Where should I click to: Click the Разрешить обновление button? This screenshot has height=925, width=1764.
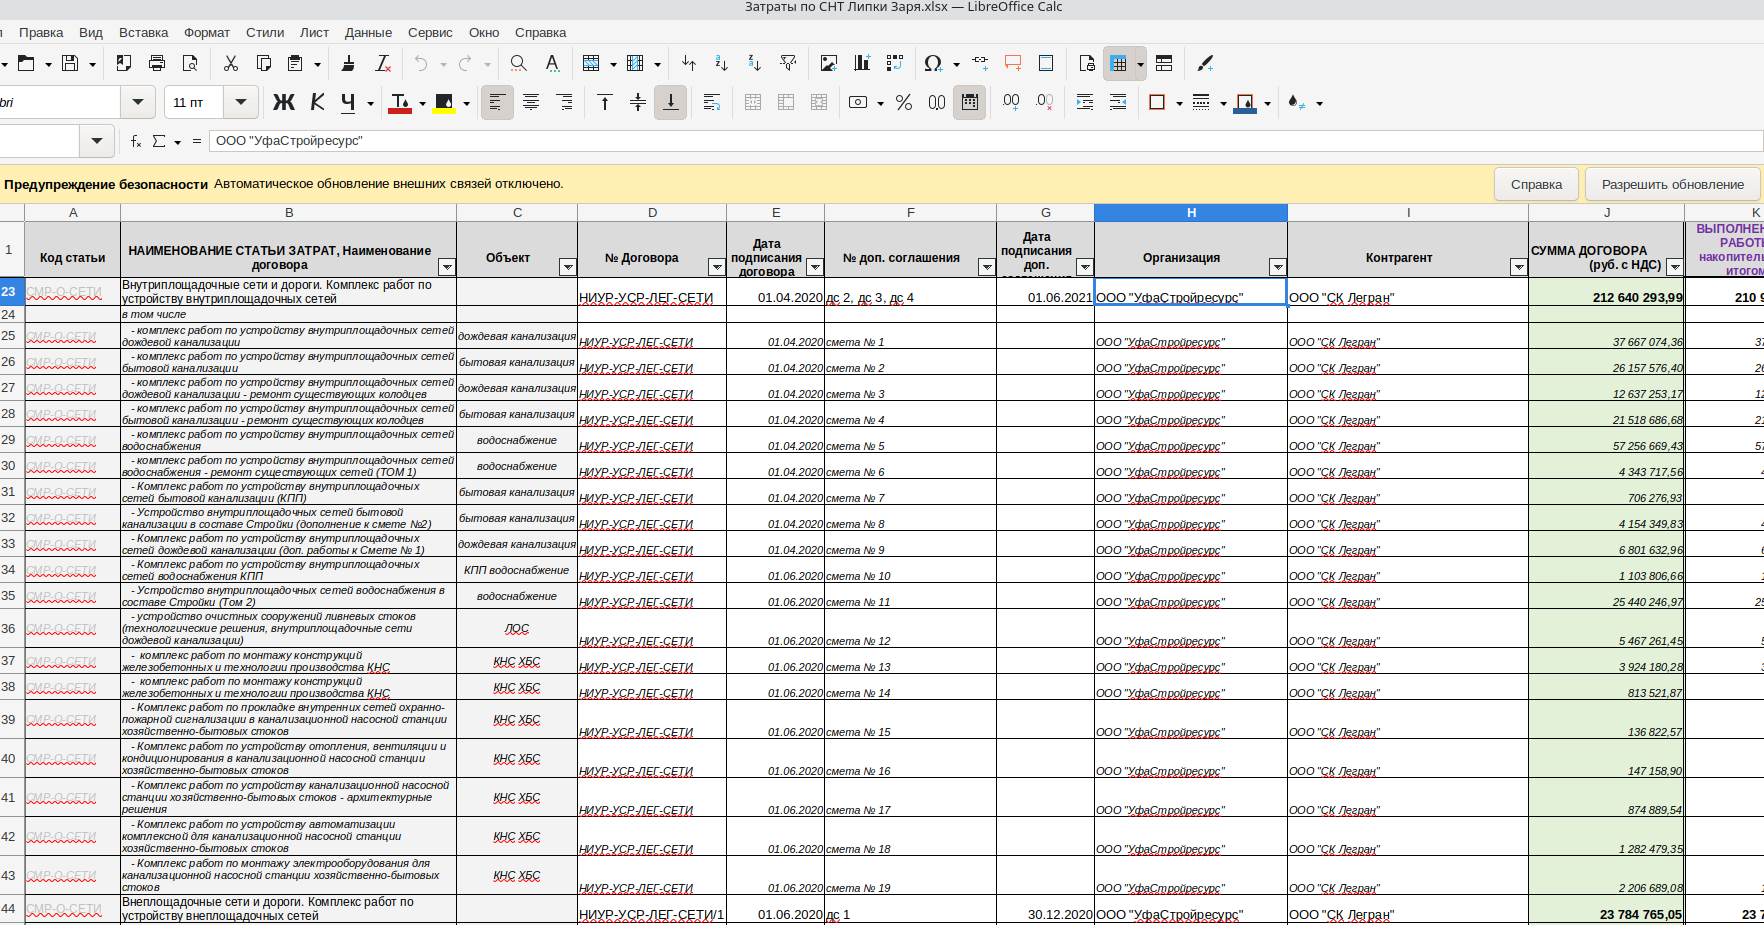1673,184
